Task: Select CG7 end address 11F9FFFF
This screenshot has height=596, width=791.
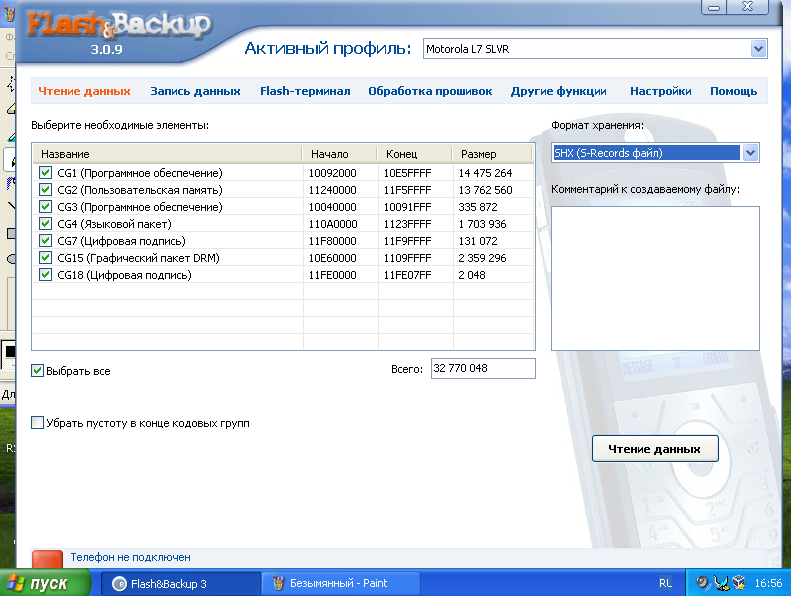Action: coord(408,241)
